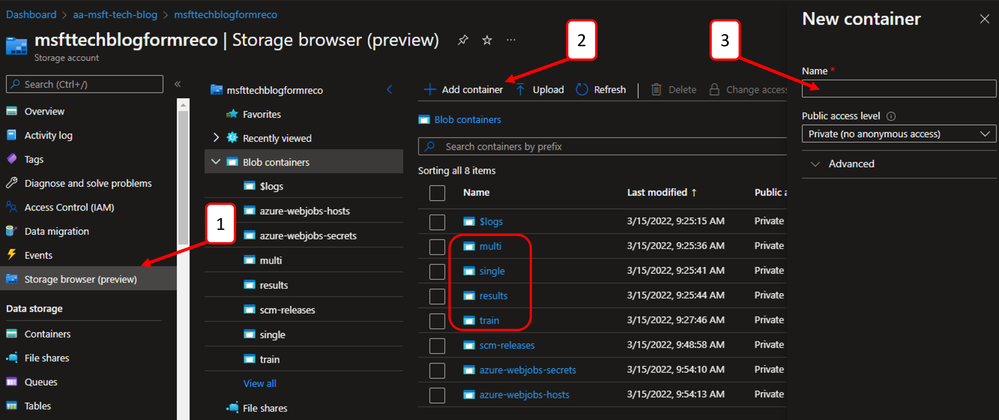Click the Queues icon in the left menu

tap(11, 382)
